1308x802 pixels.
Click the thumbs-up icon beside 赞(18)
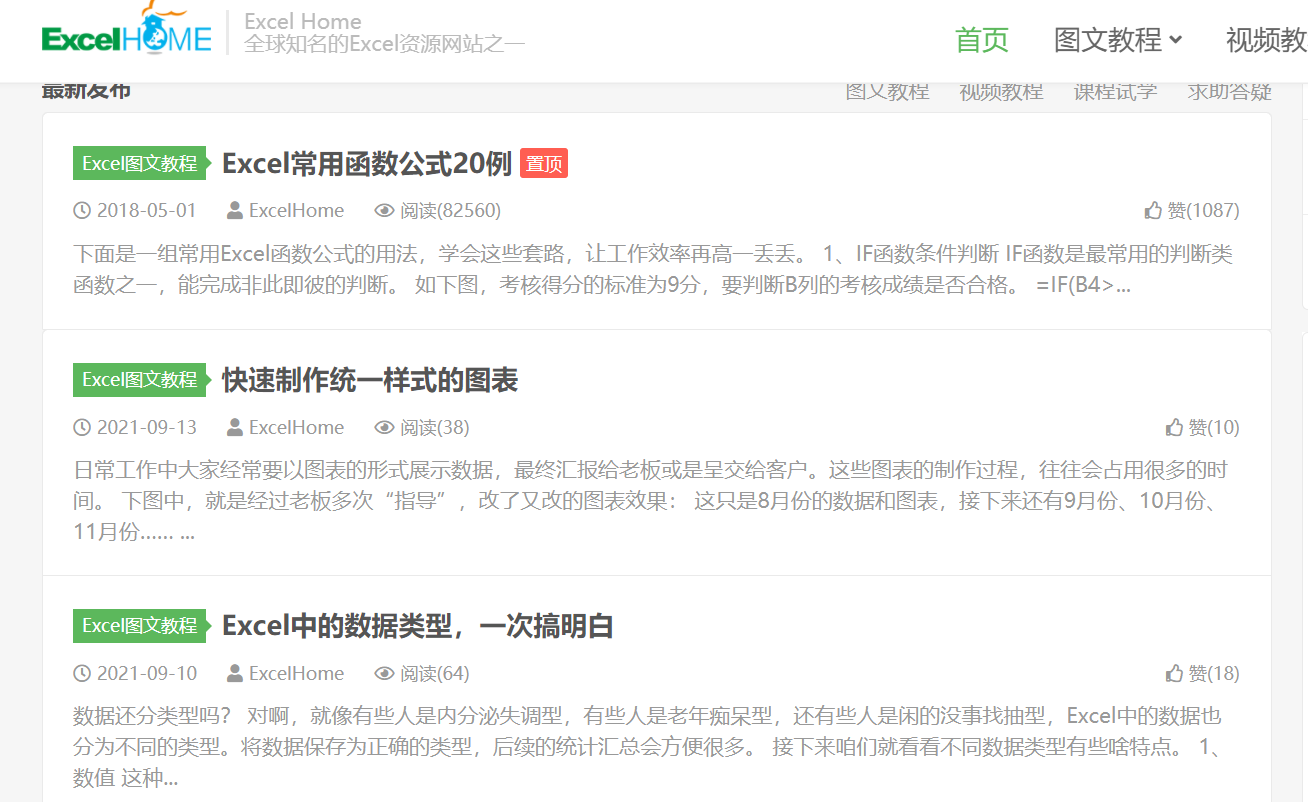tap(1175, 673)
